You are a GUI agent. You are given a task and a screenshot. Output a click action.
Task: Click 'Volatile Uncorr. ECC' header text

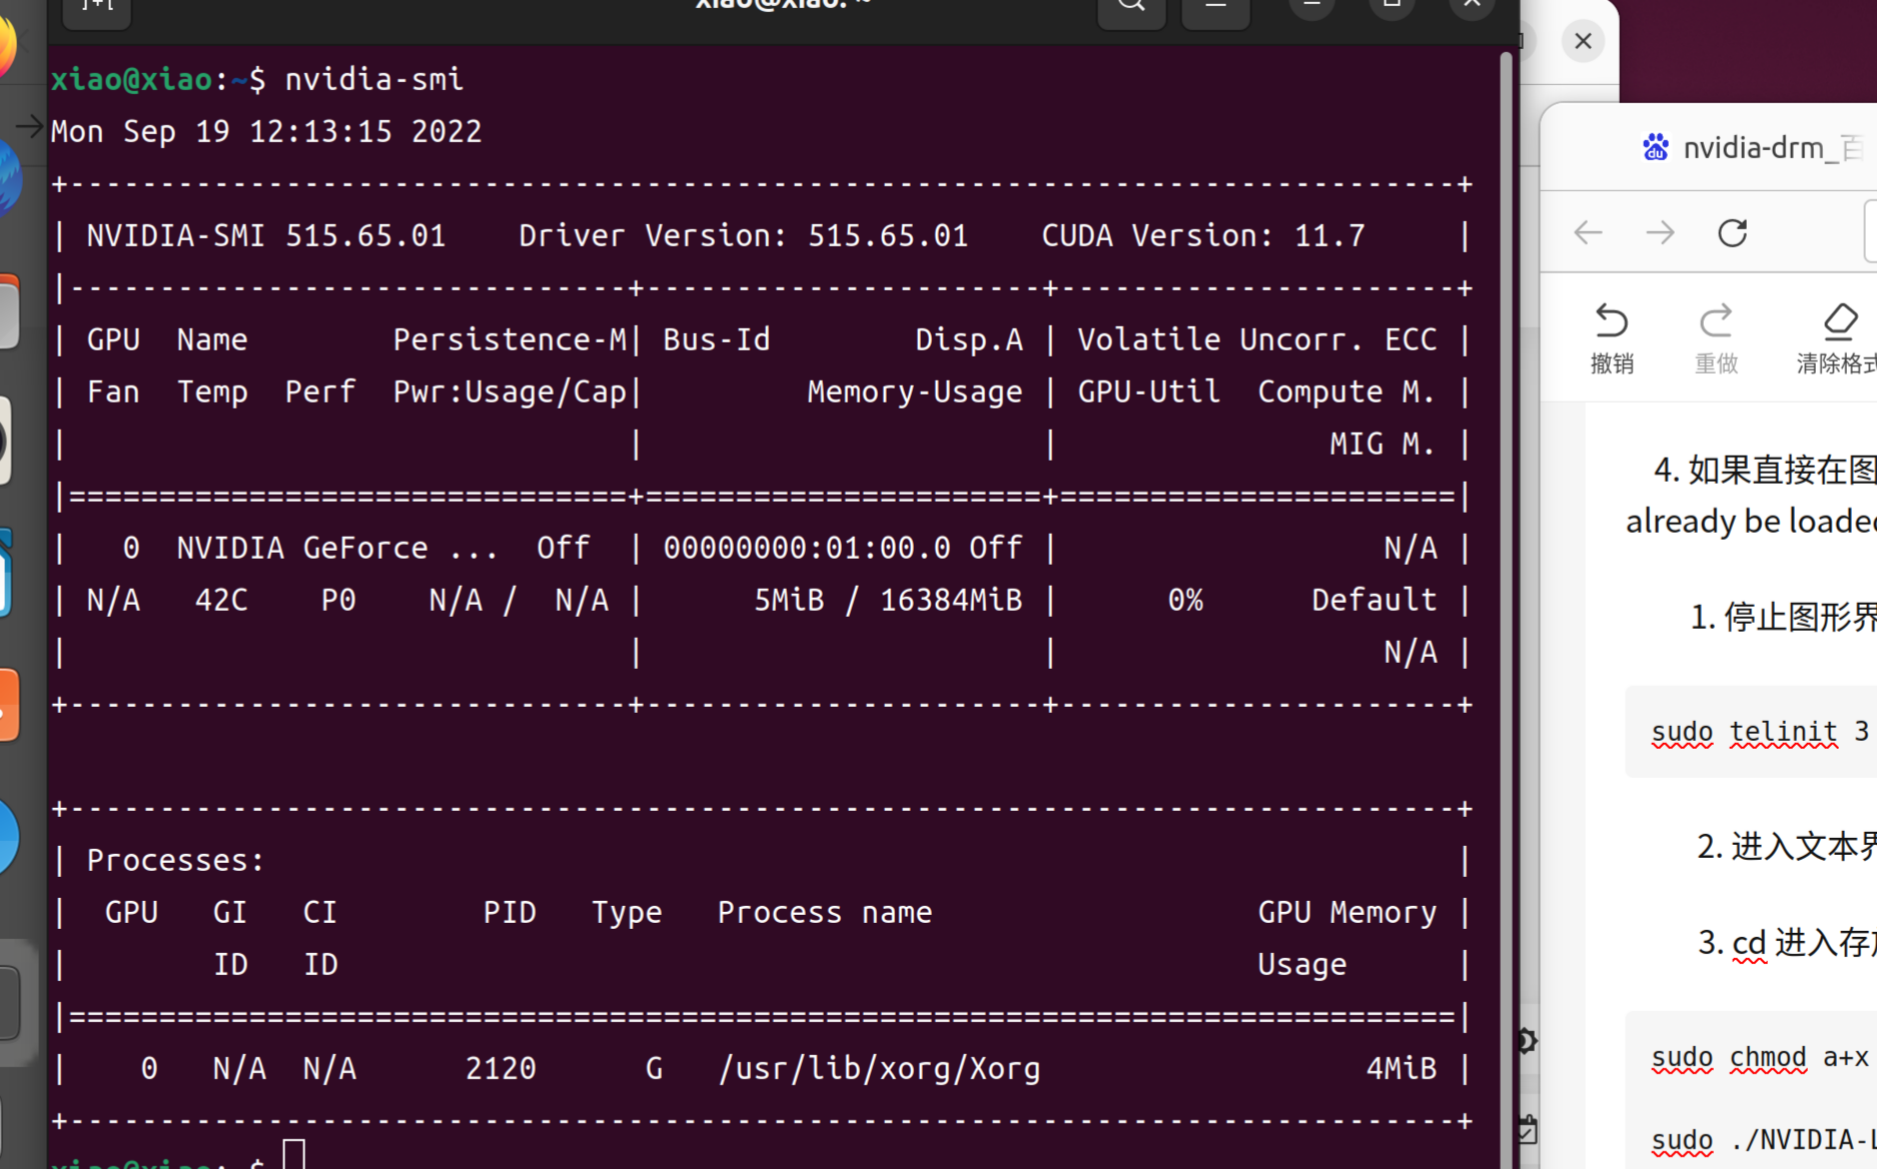(x=1257, y=339)
